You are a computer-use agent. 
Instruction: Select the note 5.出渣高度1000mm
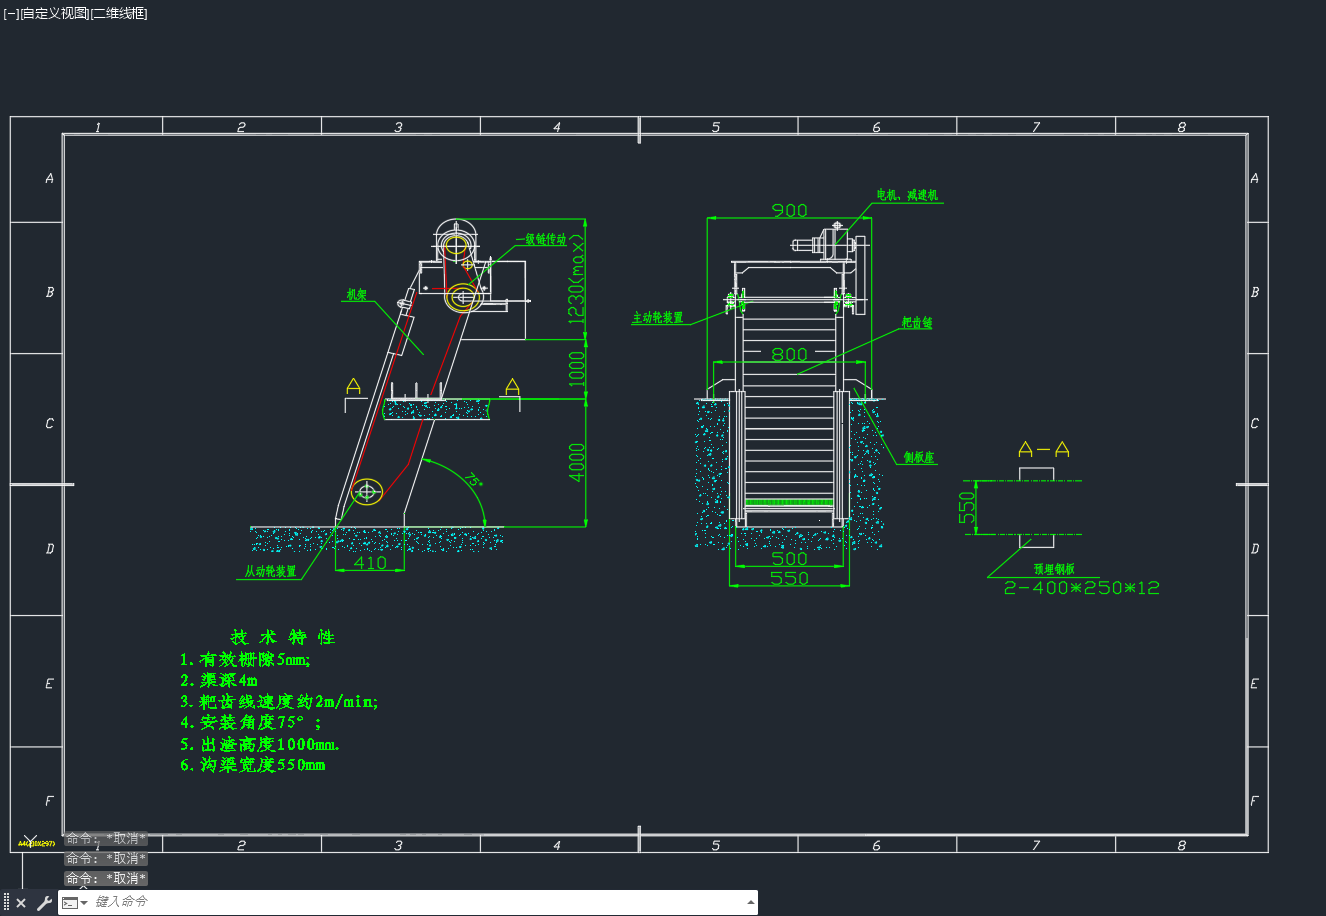(x=260, y=744)
